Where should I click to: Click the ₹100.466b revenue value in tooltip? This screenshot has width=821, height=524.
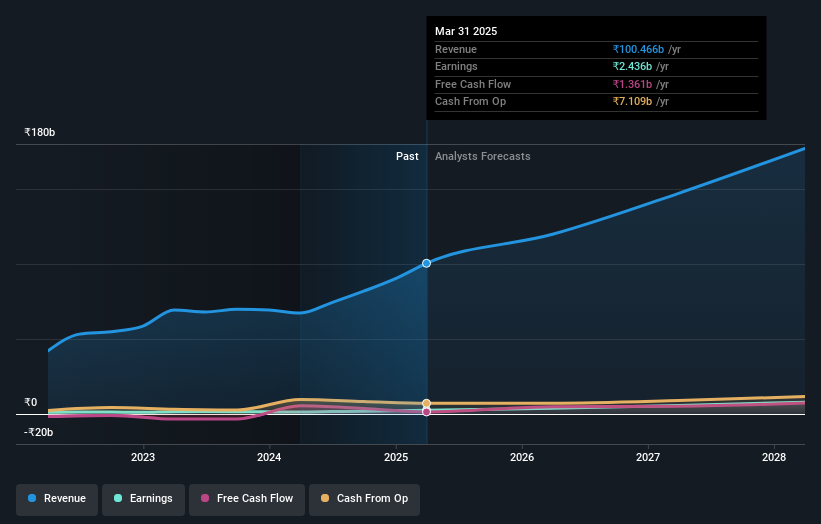[x=638, y=49]
